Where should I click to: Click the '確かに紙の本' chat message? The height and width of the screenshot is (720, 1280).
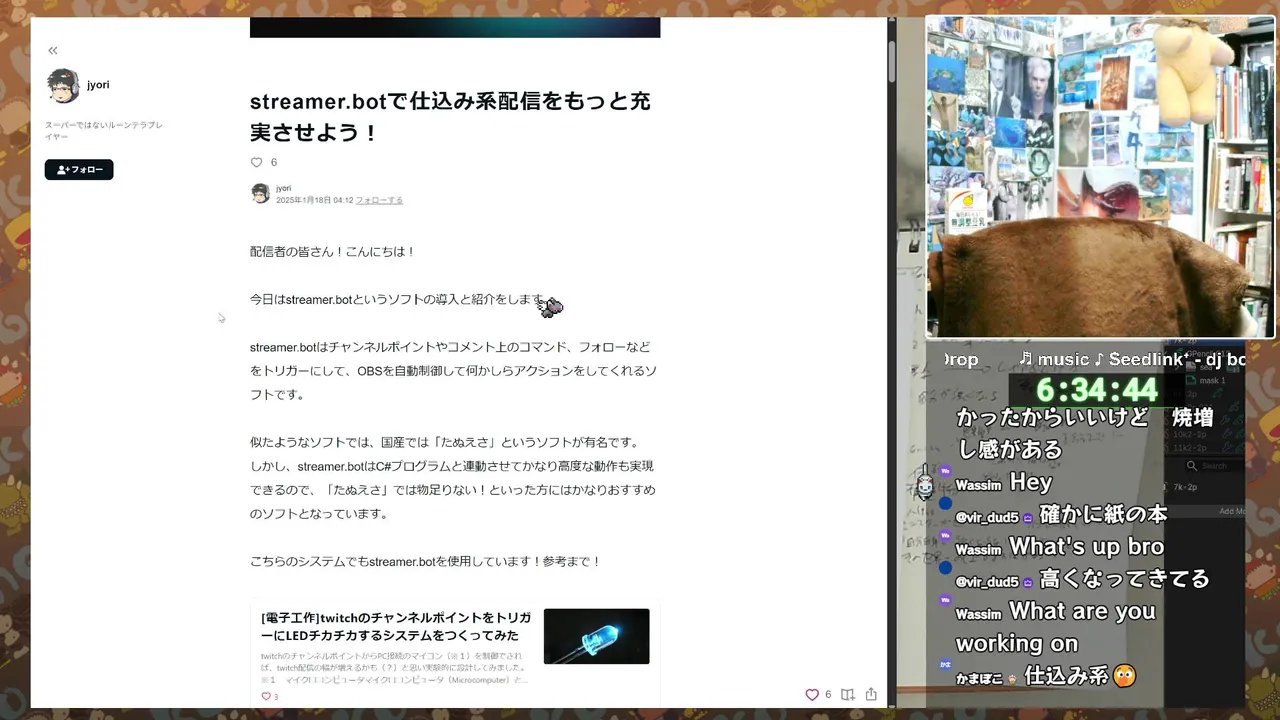click(1103, 514)
